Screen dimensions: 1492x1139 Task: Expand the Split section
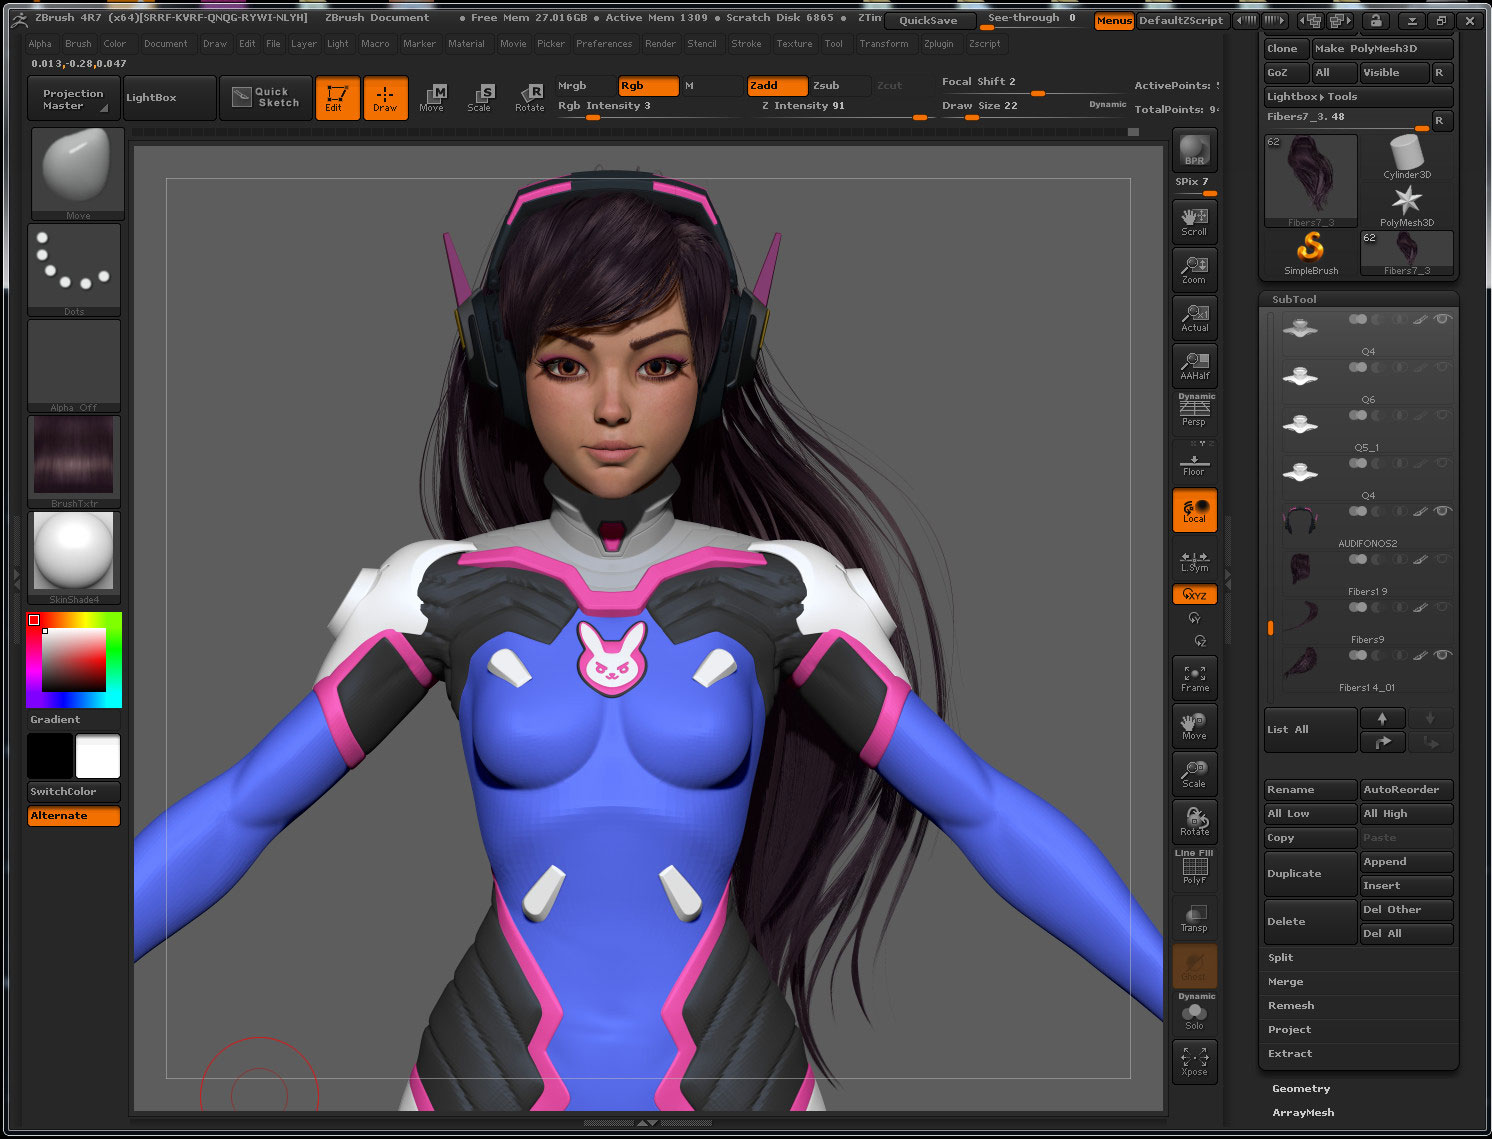tap(1280, 957)
